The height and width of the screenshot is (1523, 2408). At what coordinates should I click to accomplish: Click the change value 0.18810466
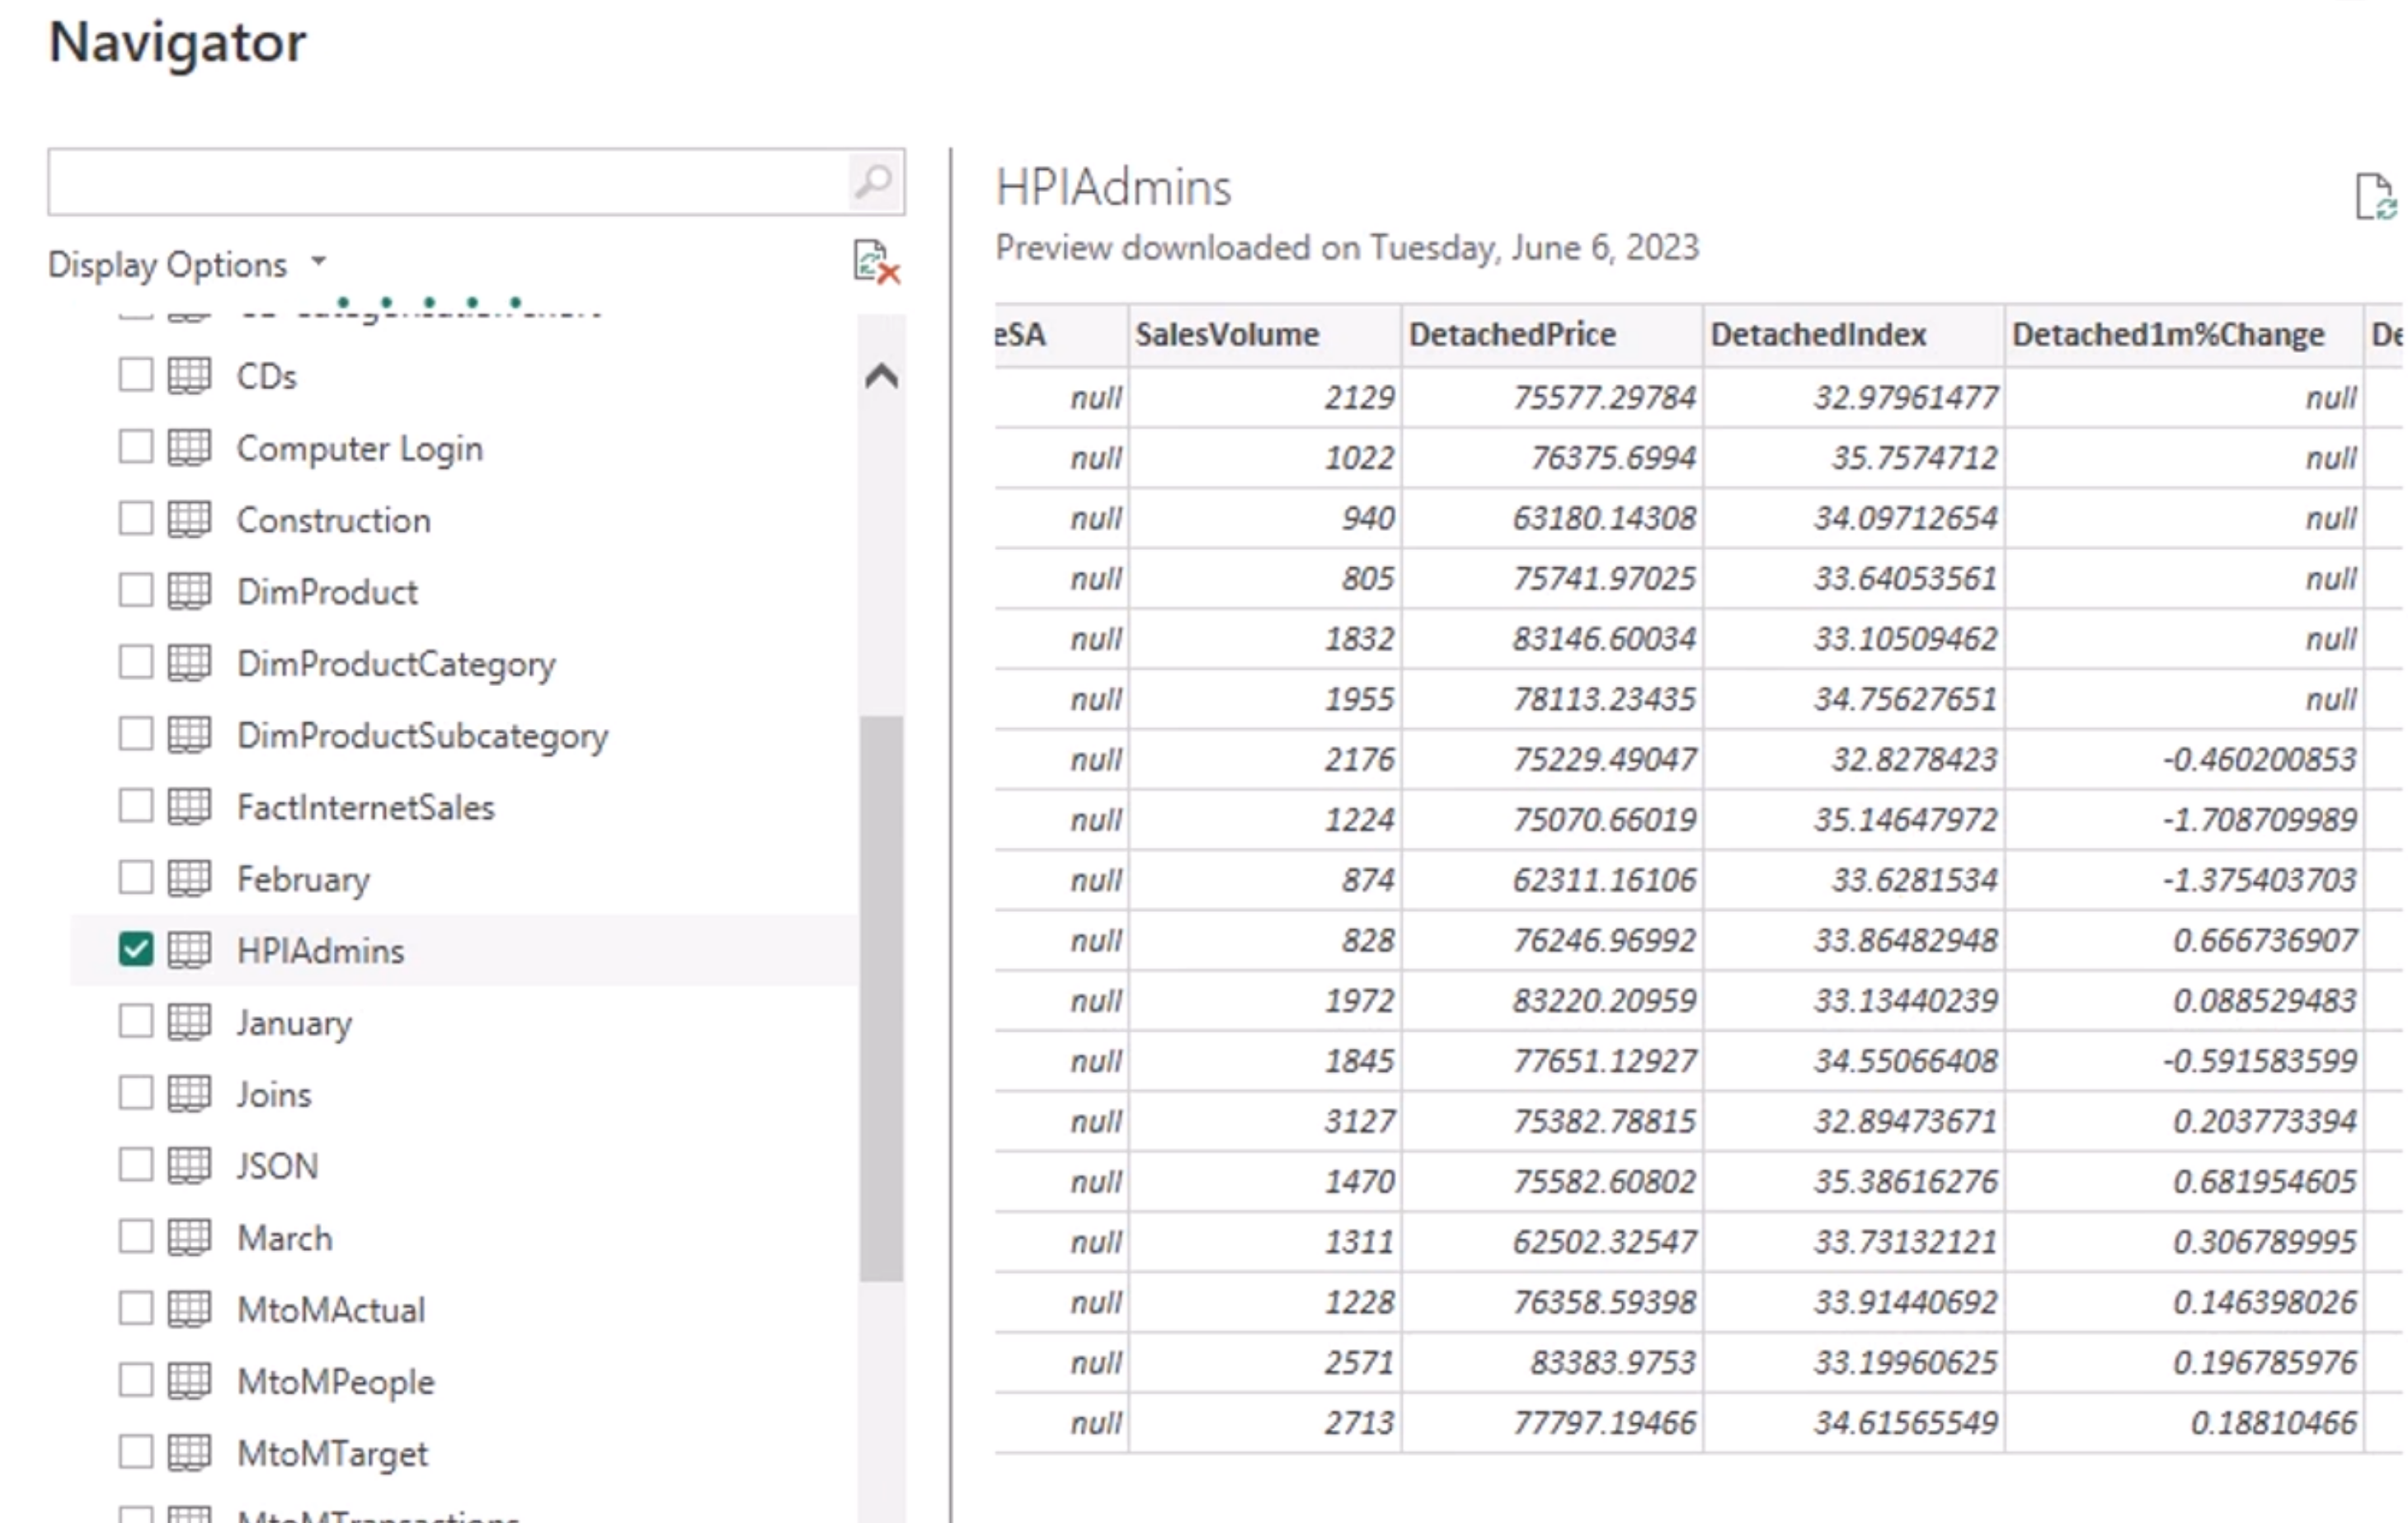coord(2184,1422)
